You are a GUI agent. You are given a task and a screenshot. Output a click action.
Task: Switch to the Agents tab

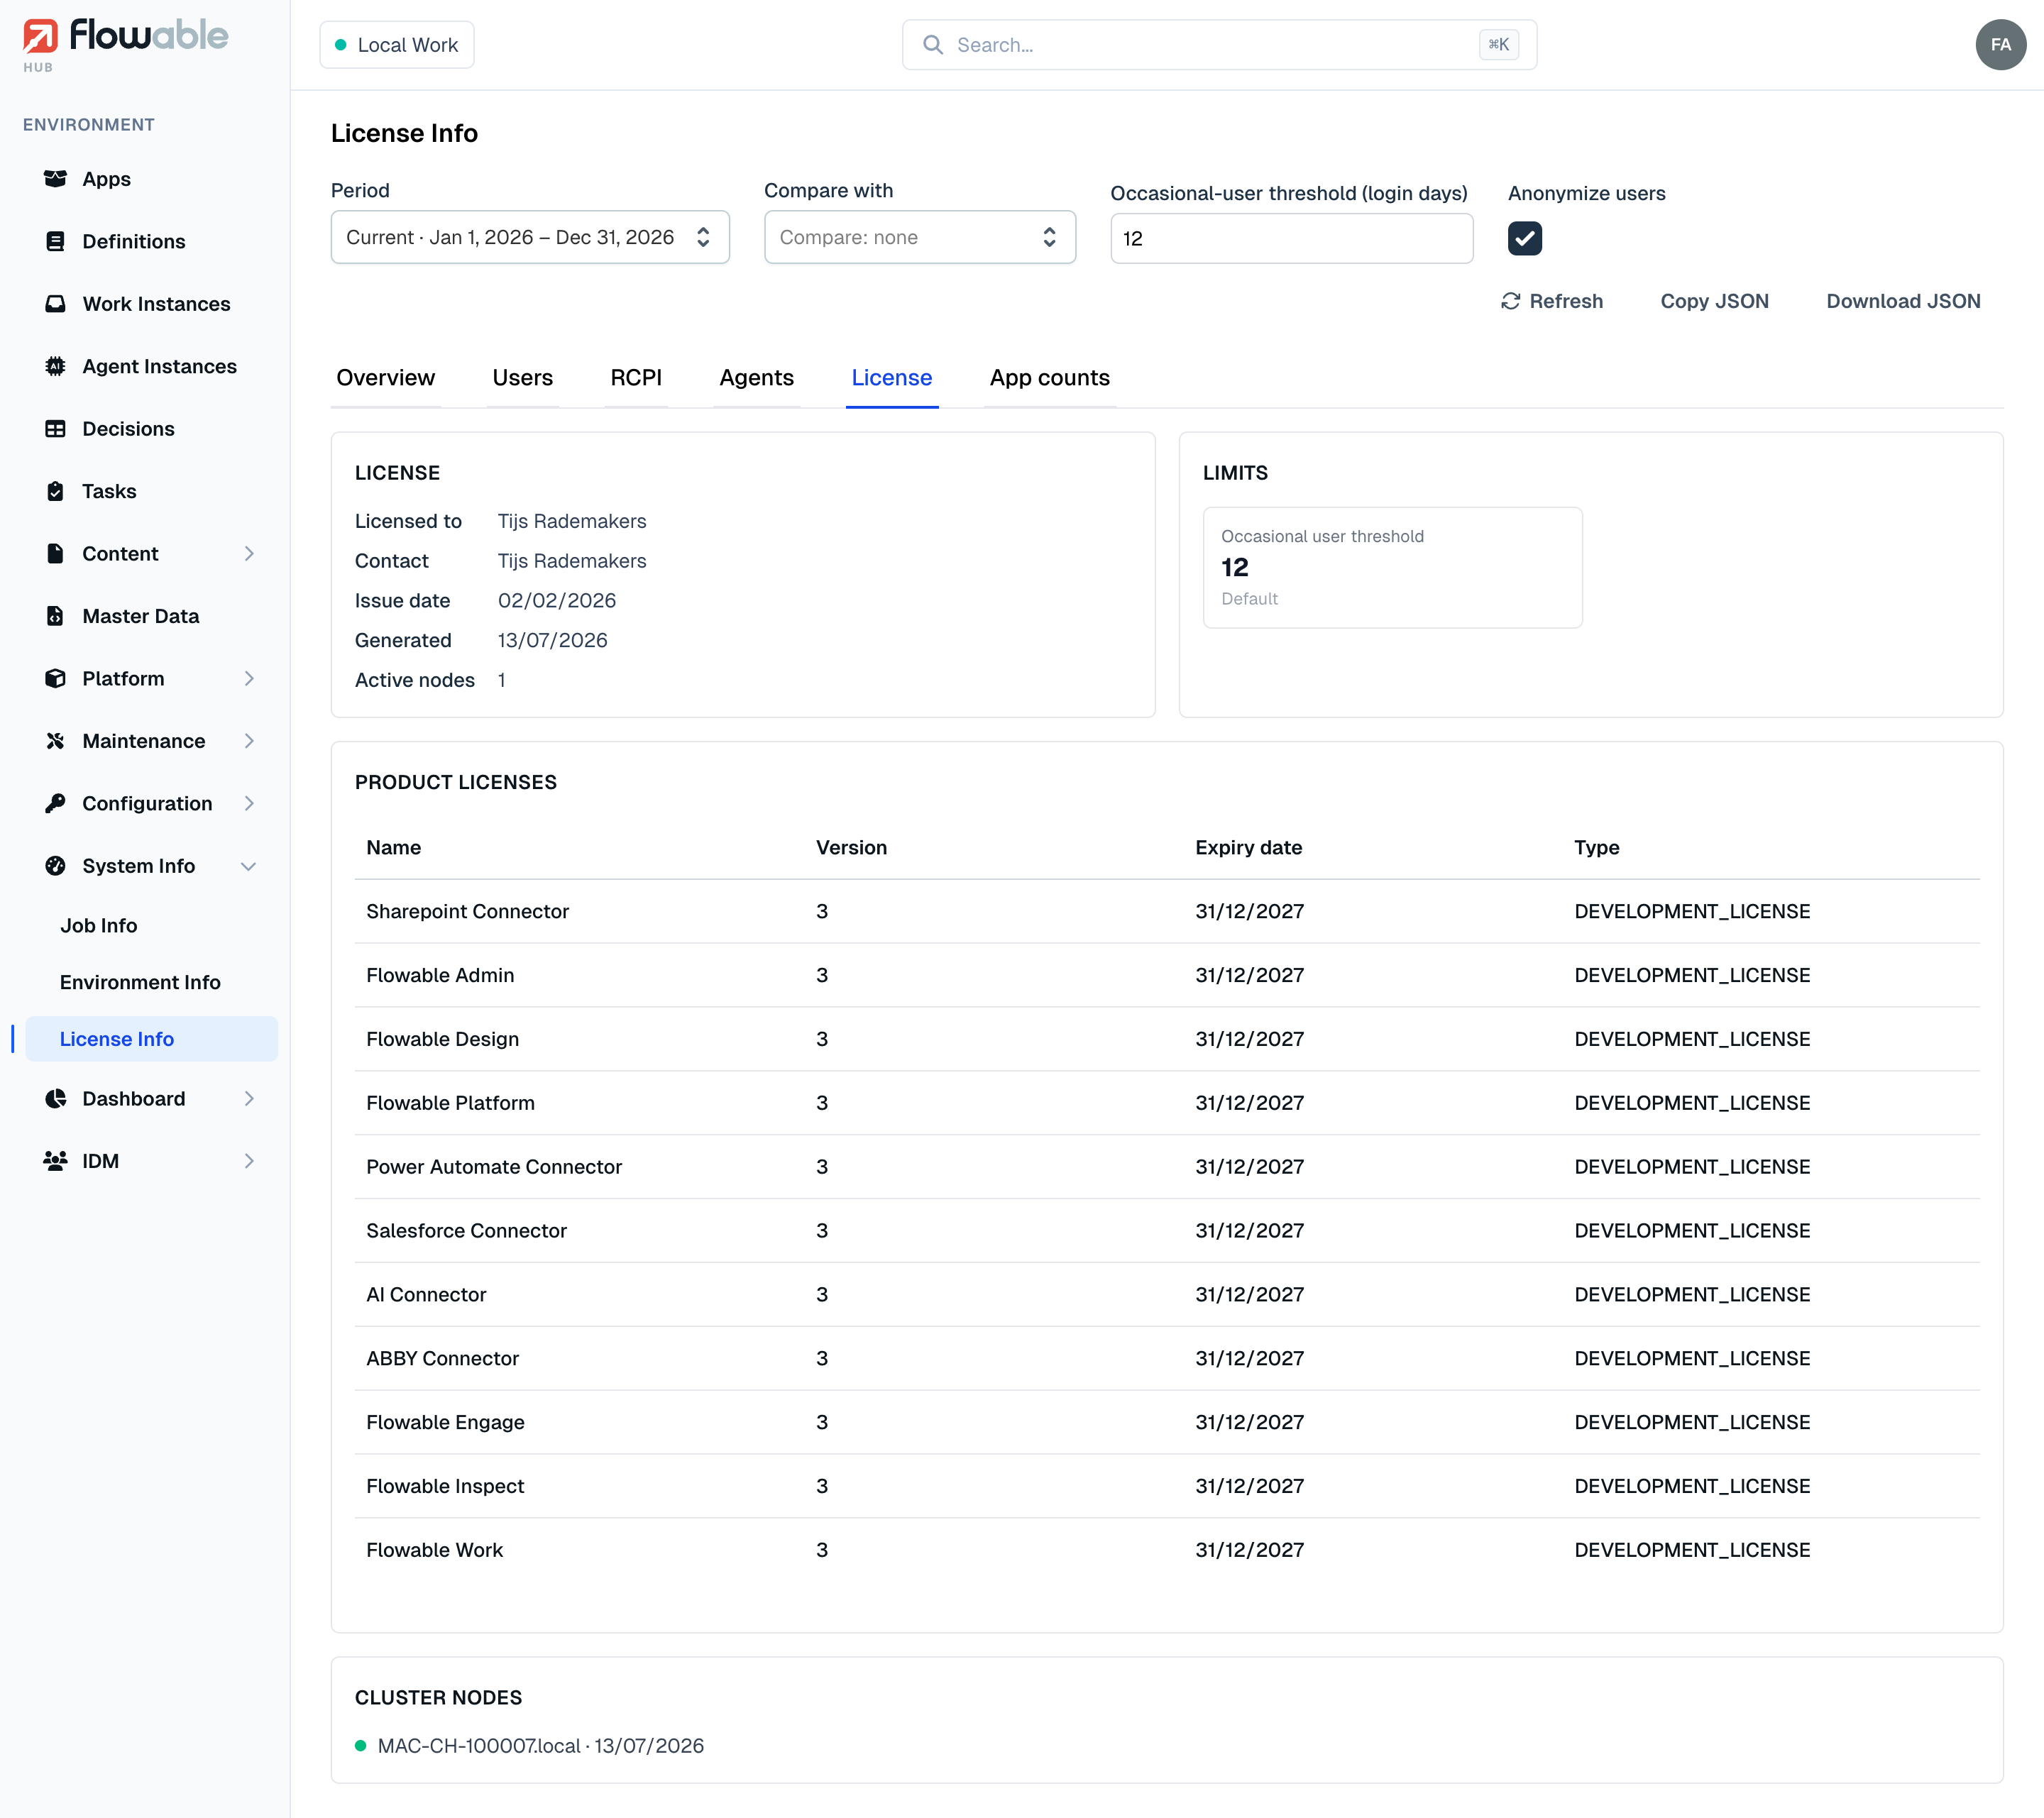pos(756,378)
